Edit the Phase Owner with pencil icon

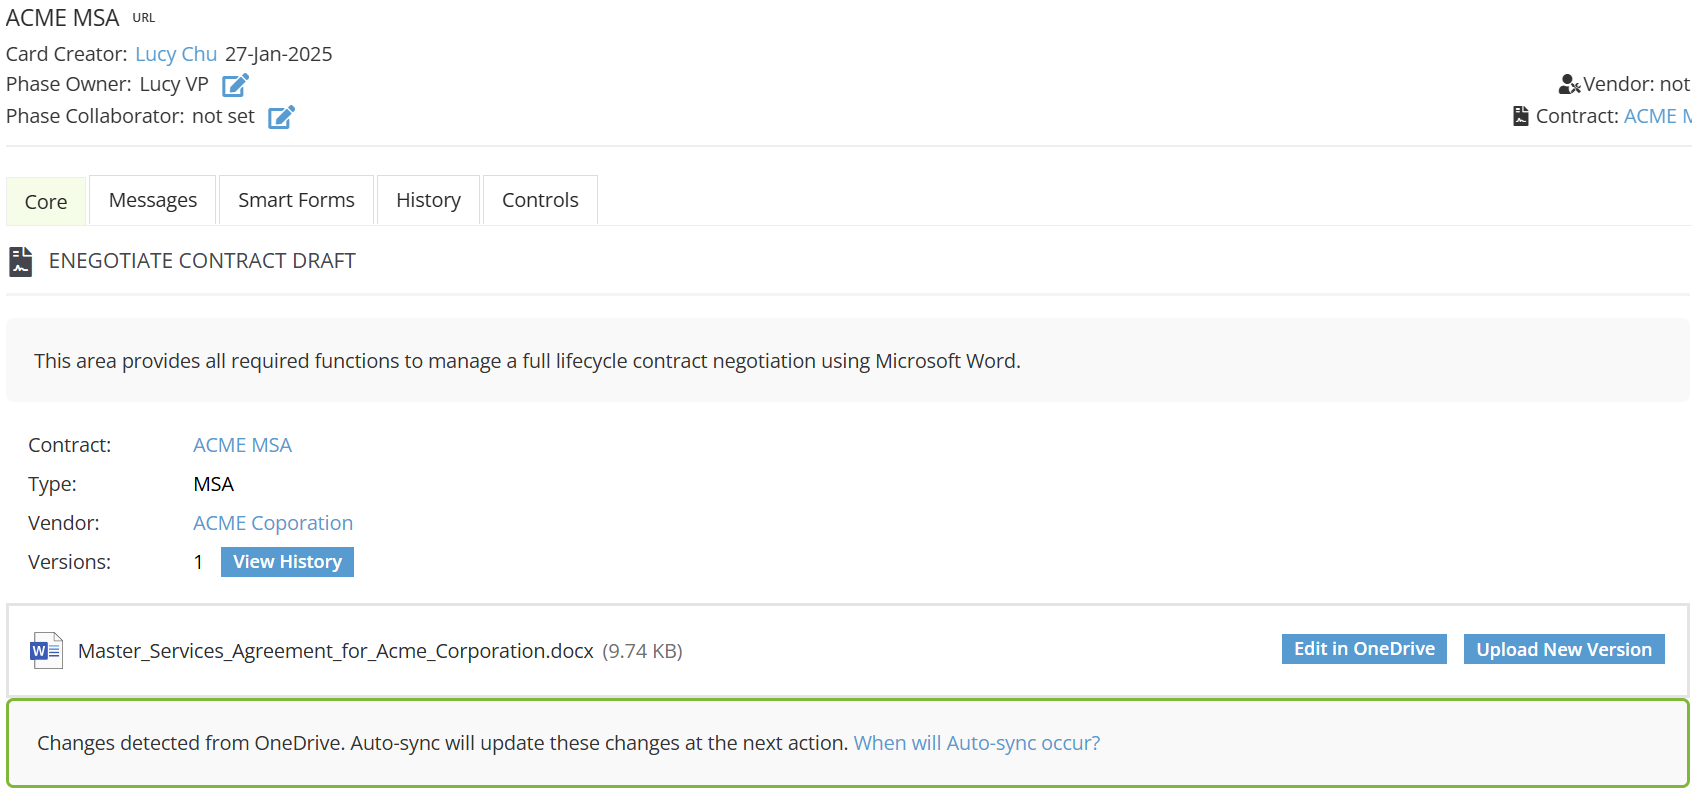[x=235, y=85]
